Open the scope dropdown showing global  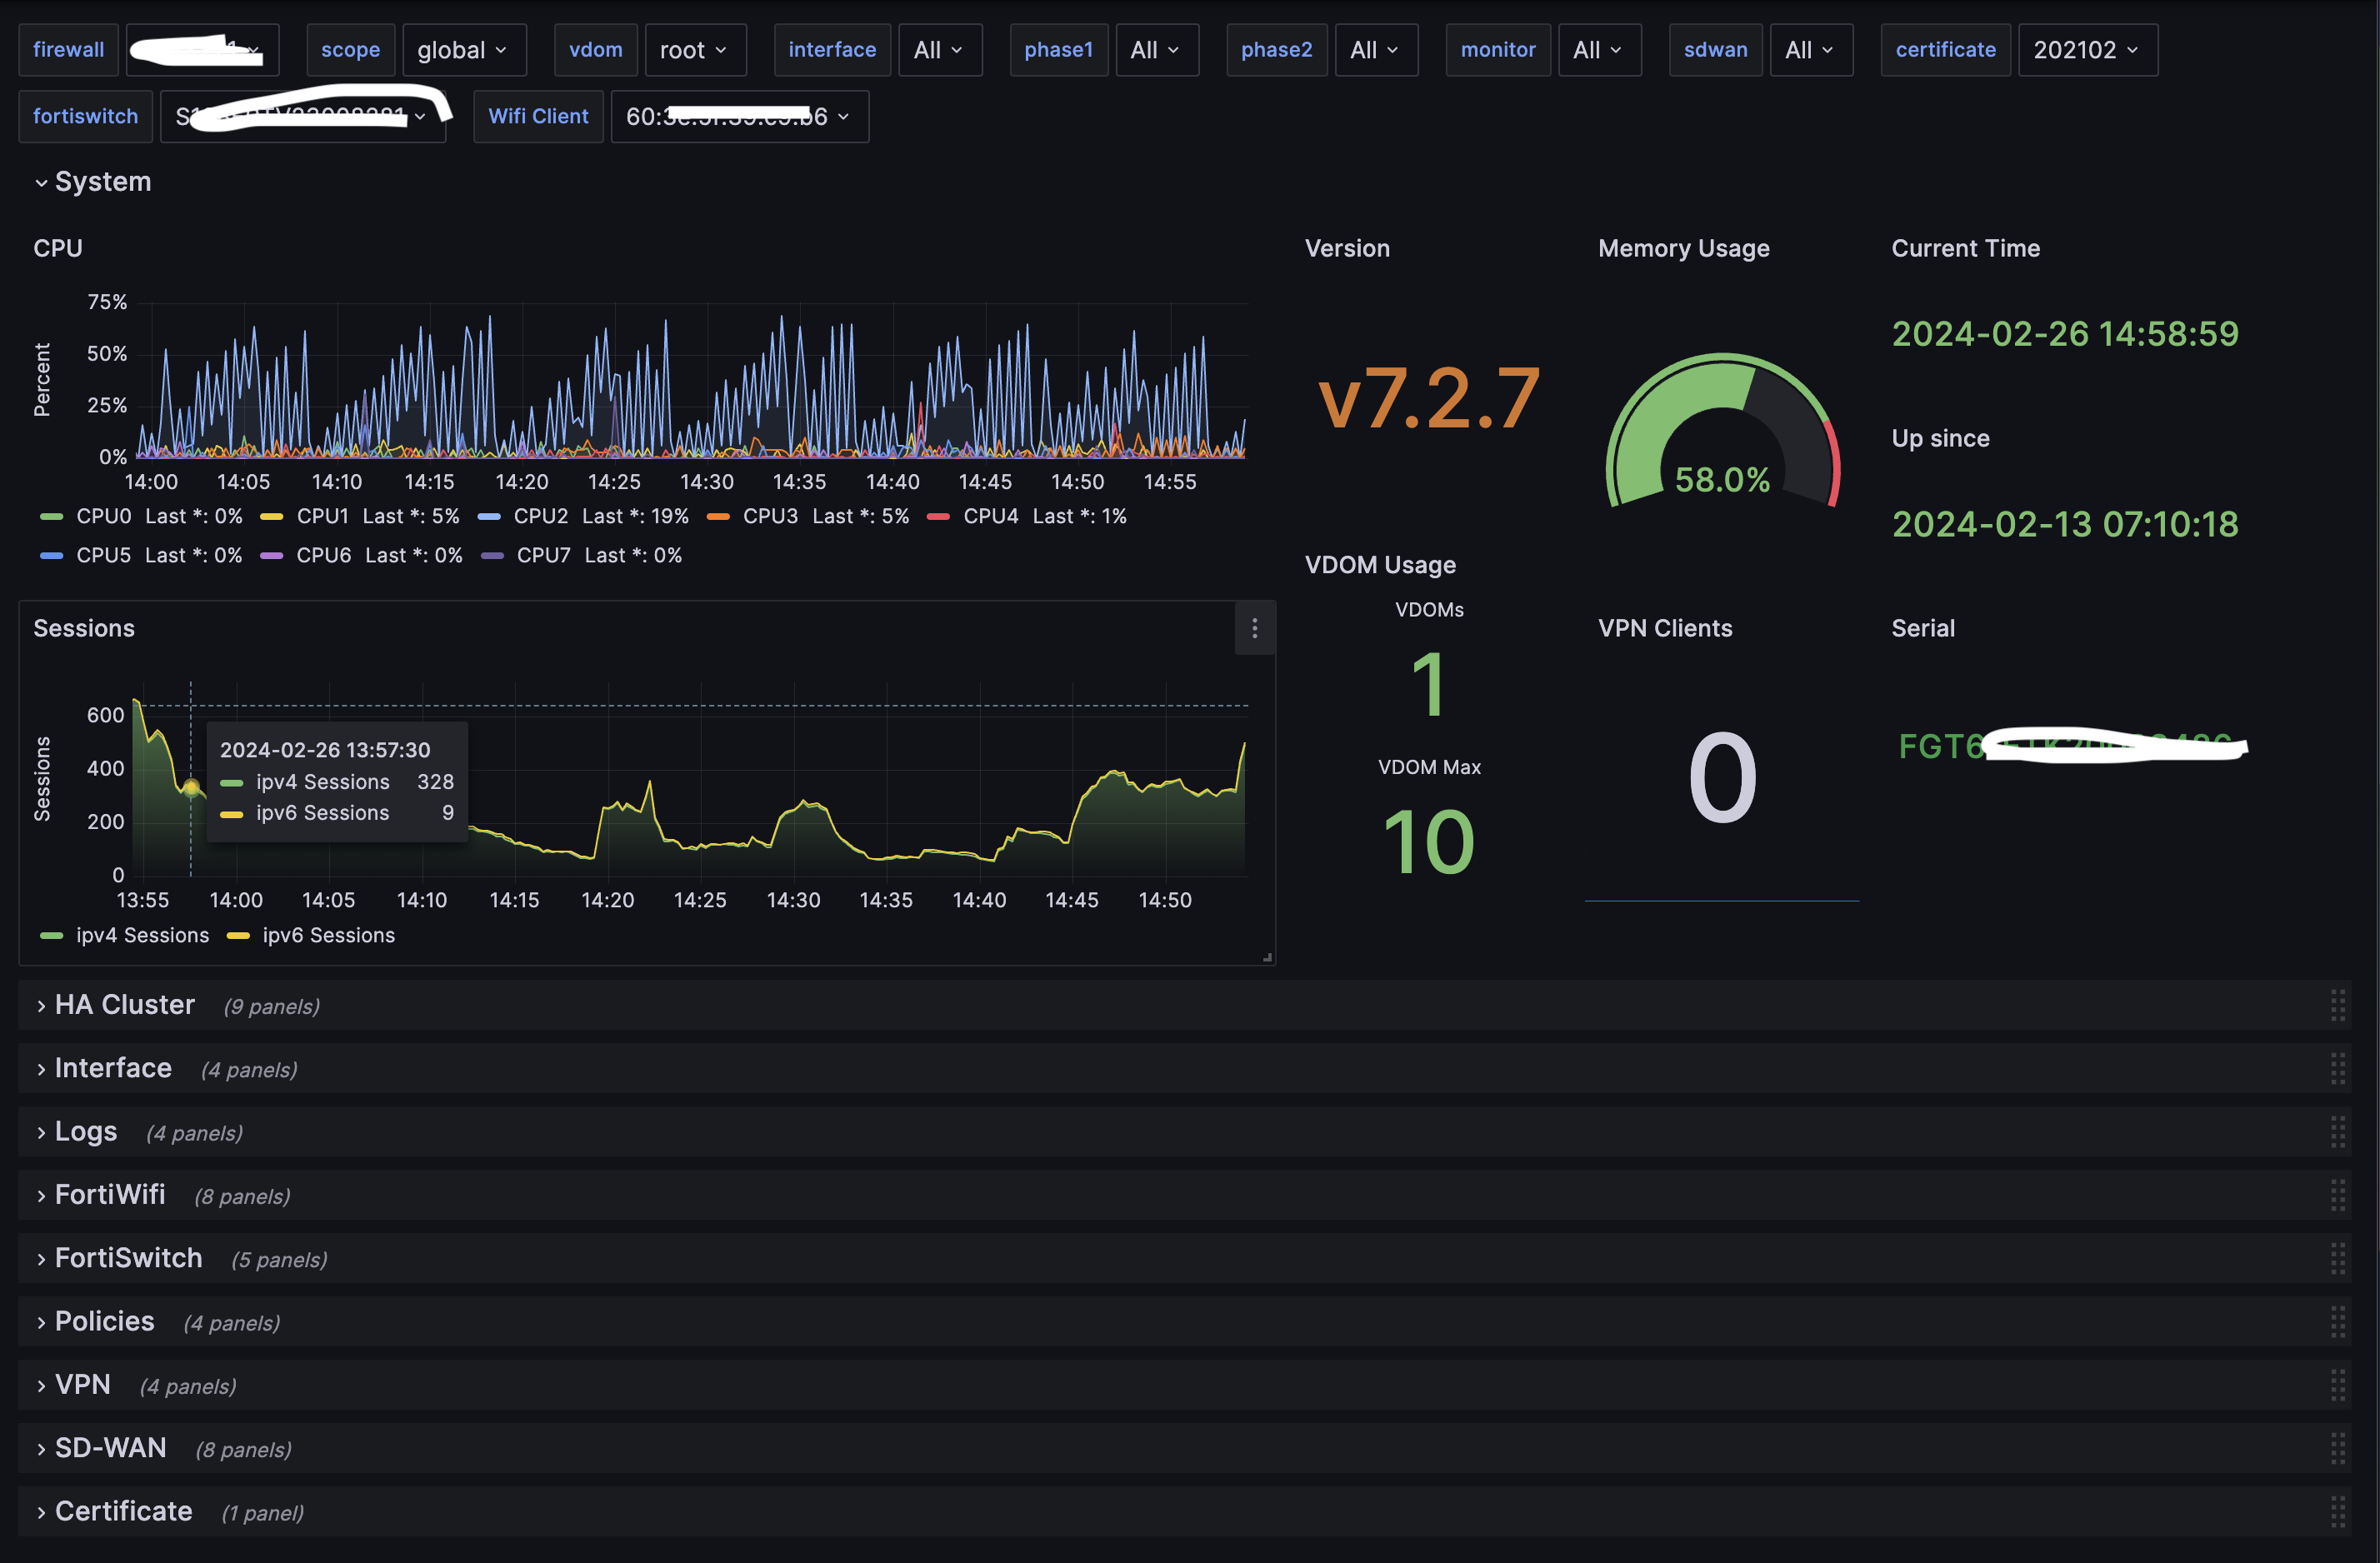[463, 50]
